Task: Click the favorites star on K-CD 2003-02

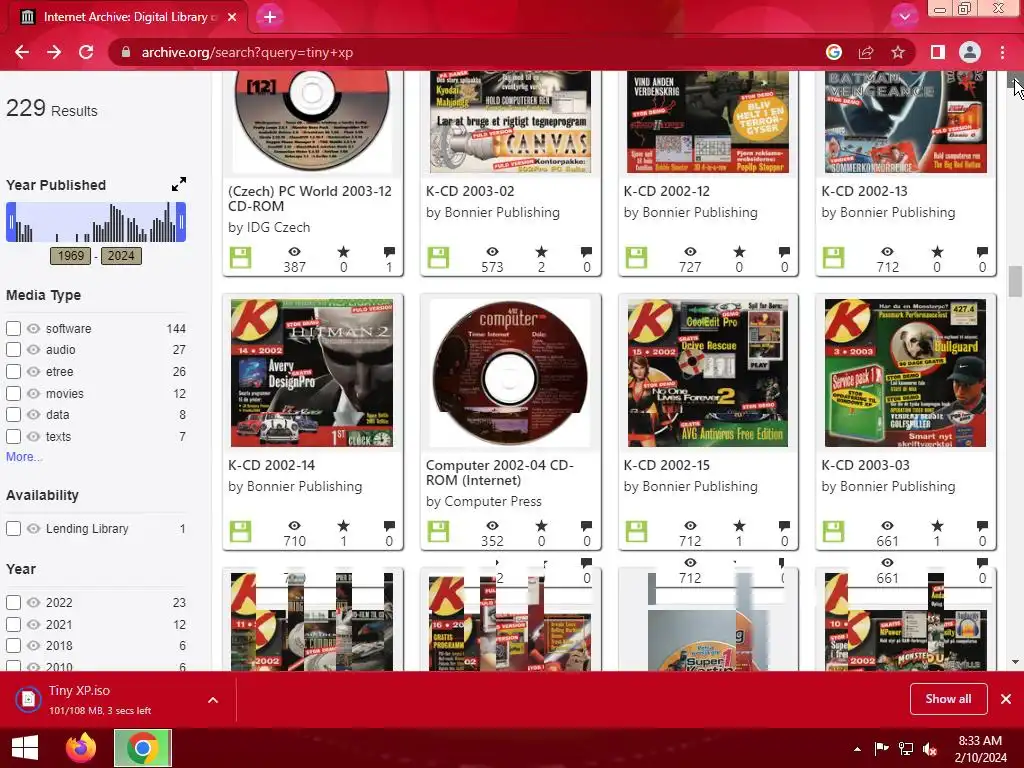Action: tap(541, 251)
